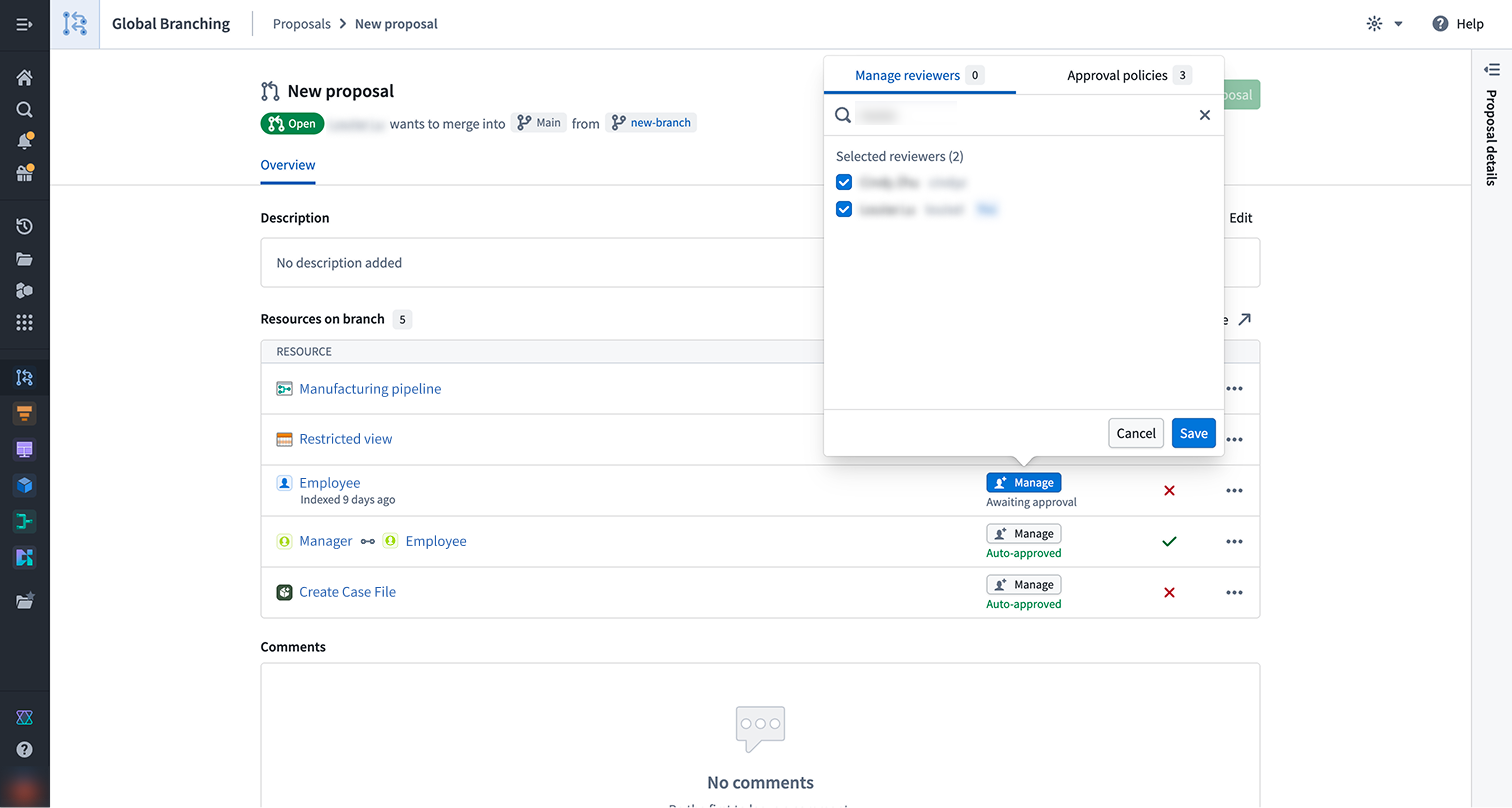
Task: Open more options for Create Case File row
Action: tap(1235, 593)
